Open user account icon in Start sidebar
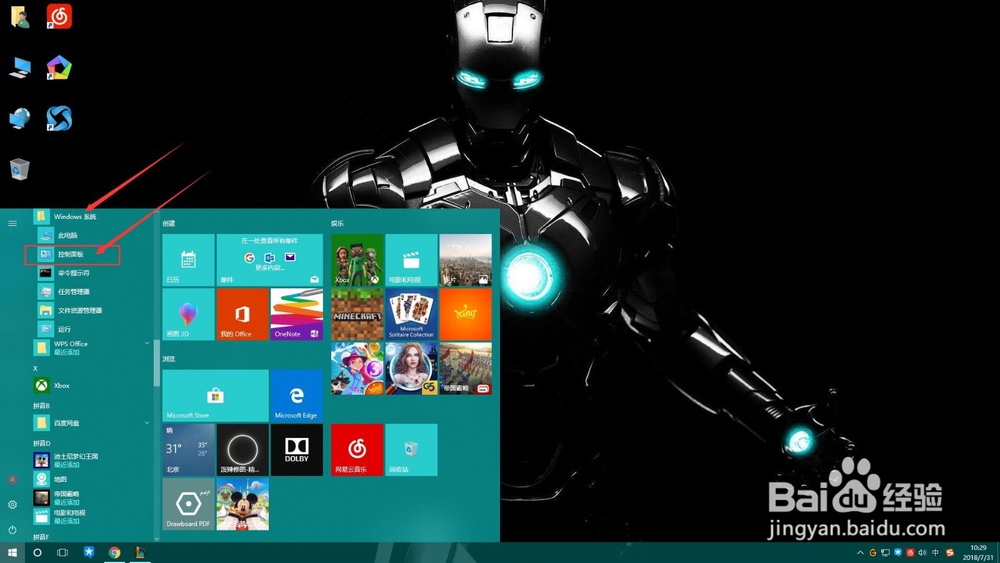Screen dimensions: 1000x563 [x=12, y=479]
